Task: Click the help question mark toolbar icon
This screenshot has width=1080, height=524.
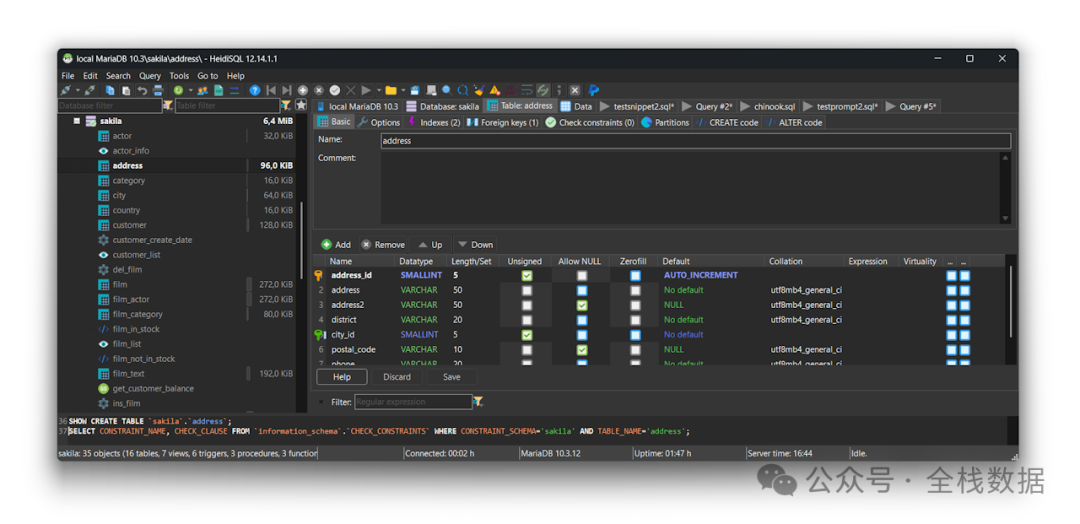Action: point(254,90)
